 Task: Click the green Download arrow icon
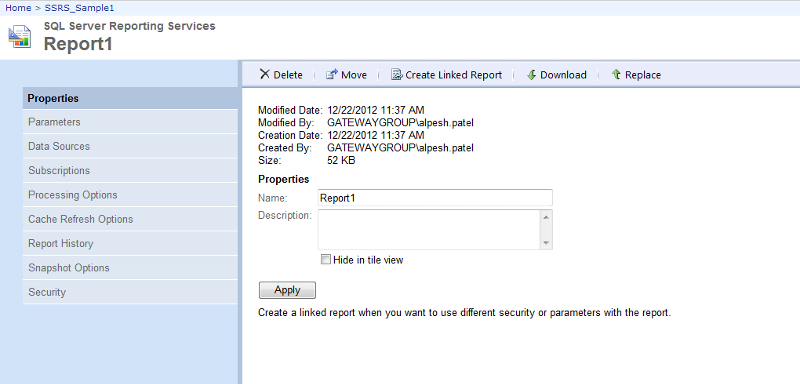point(532,74)
